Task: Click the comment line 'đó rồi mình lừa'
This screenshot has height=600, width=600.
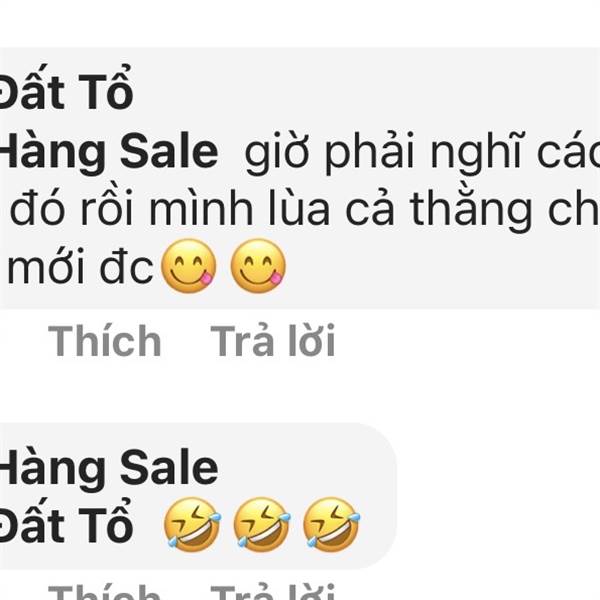Action: click(170, 210)
